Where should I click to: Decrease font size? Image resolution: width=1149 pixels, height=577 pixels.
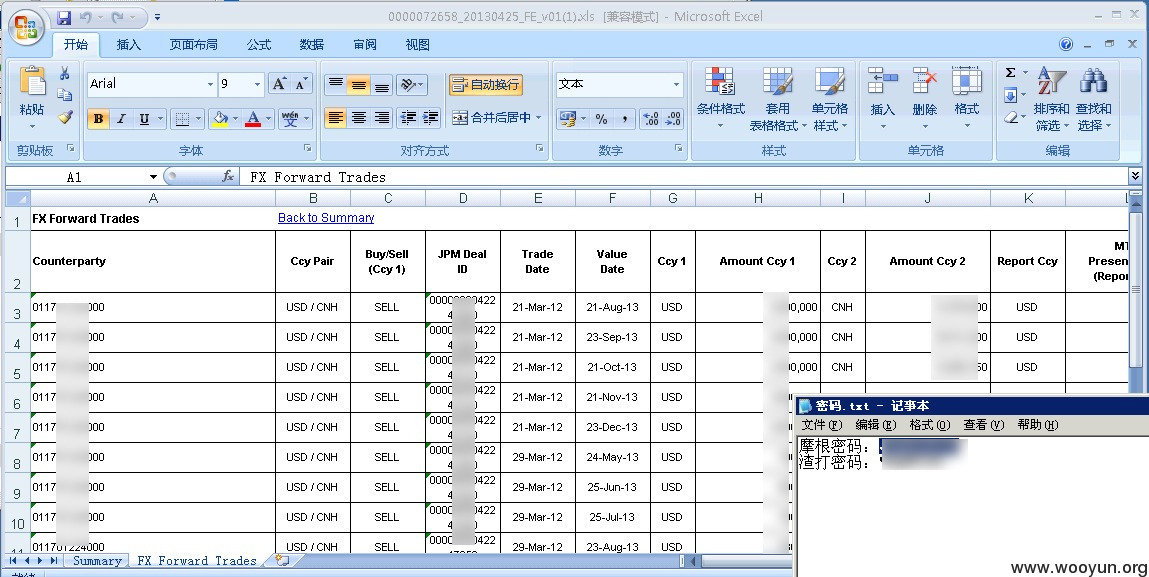pos(300,84)
